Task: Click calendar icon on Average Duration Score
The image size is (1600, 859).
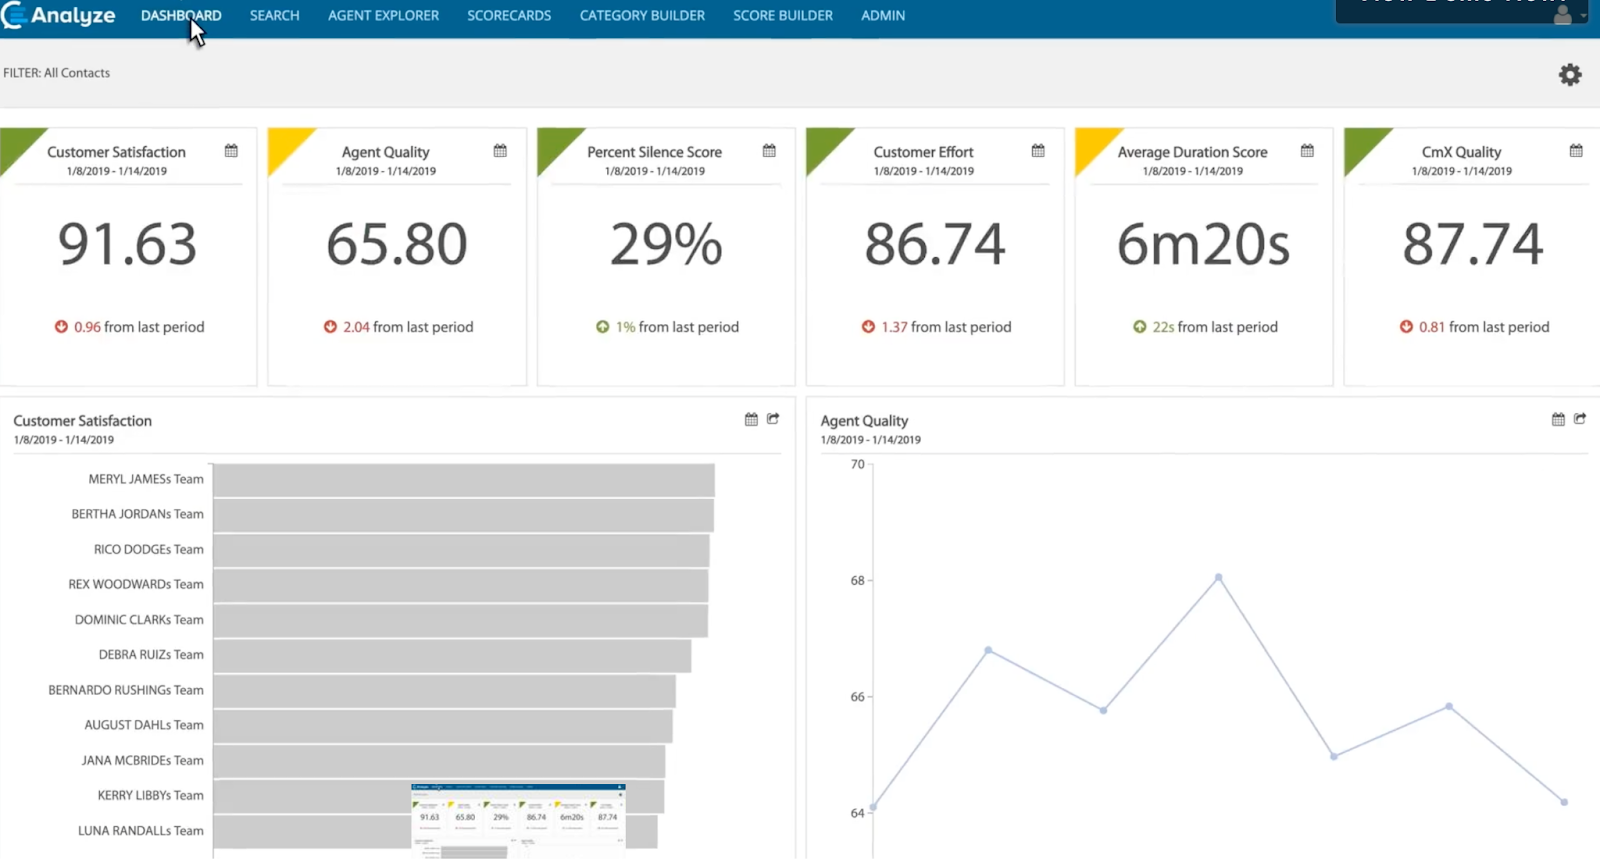Action: 1307,151
